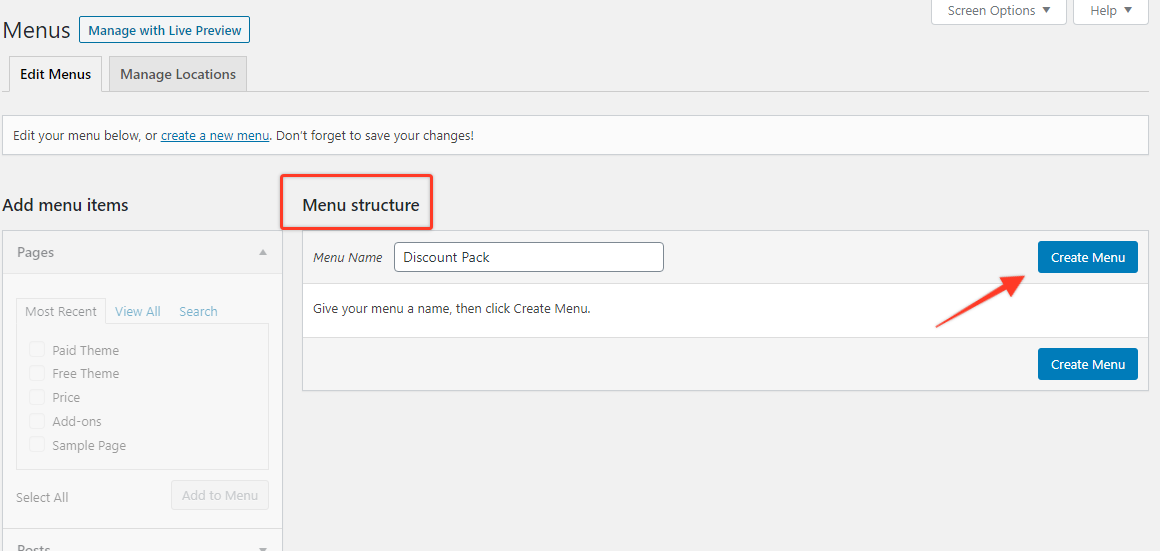The image size is (1160, 551).
Task: Collapse the Pages panel arrow
Action: (263, 252)
